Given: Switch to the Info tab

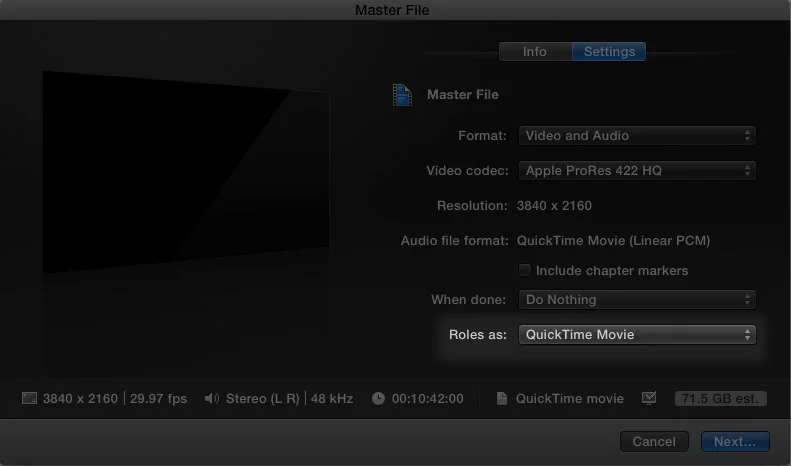Looking at the screenshot, I should 535,51.
